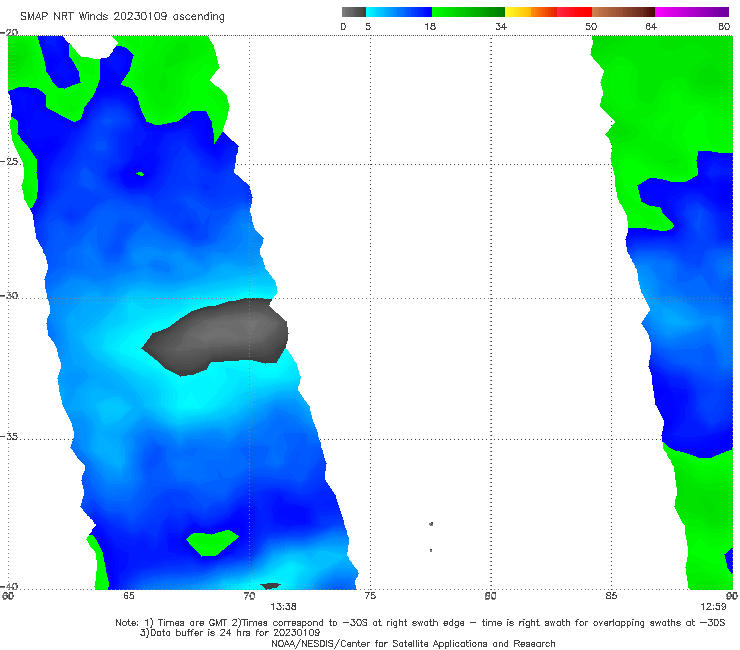
Task: Click the color bar label '5'
Action: coord(368,27)
